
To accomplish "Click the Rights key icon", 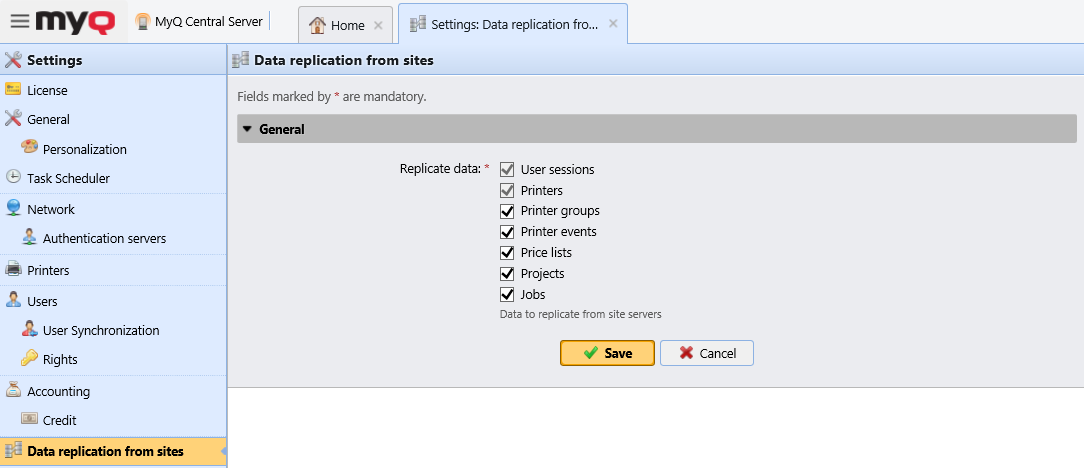I will [x=30, y=359].
